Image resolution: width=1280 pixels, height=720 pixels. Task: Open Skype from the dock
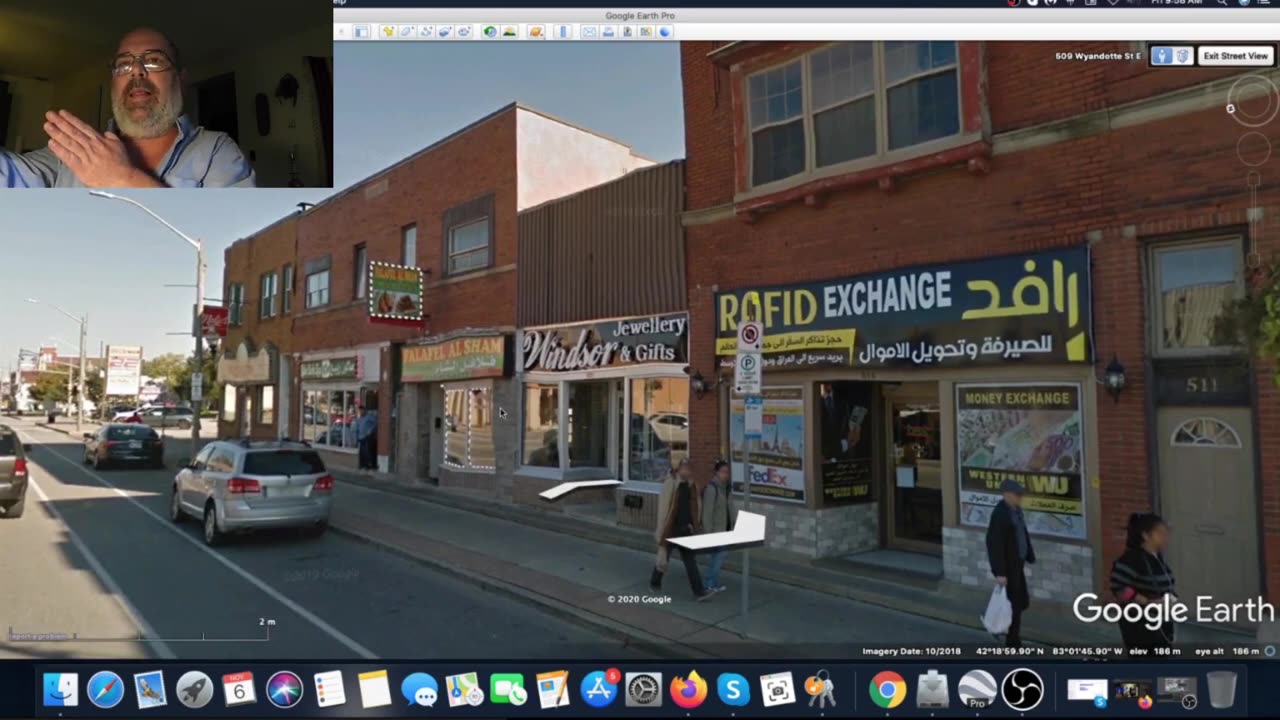point(733,690)
